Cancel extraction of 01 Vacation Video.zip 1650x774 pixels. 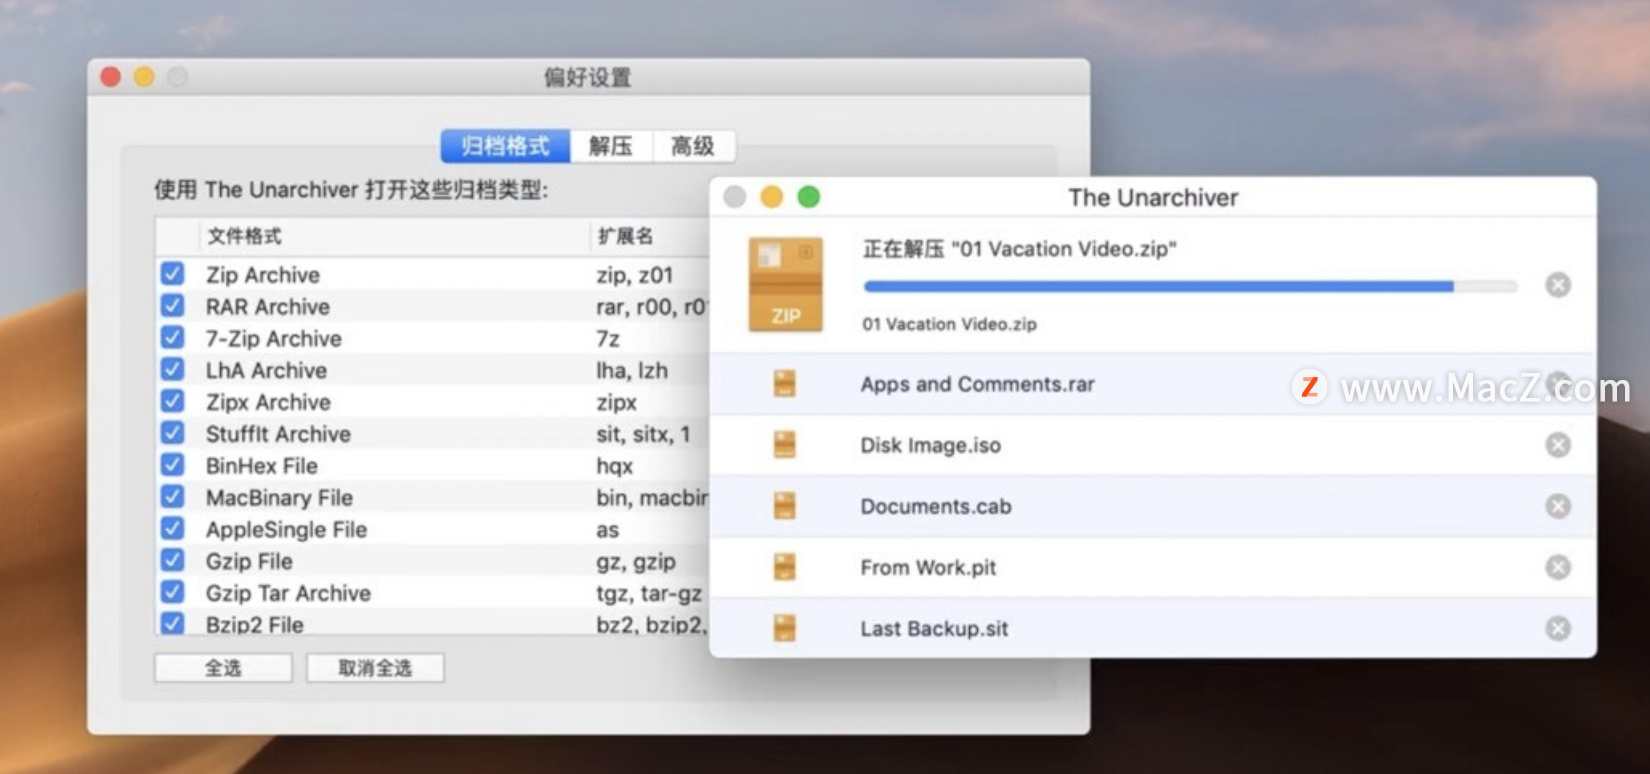(x=1558, y=285)
